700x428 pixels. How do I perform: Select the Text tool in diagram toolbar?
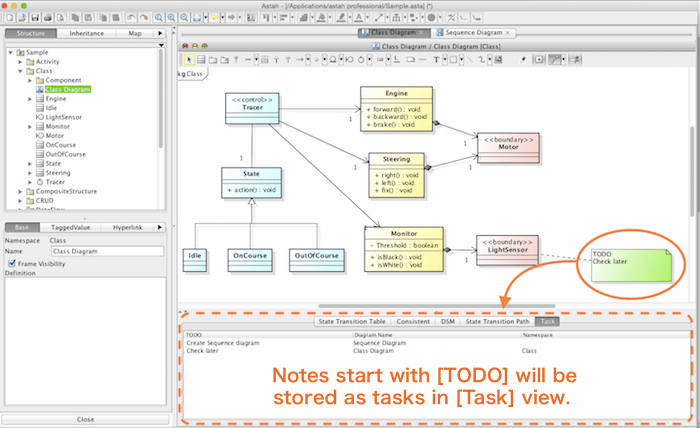tap(436, 59)
